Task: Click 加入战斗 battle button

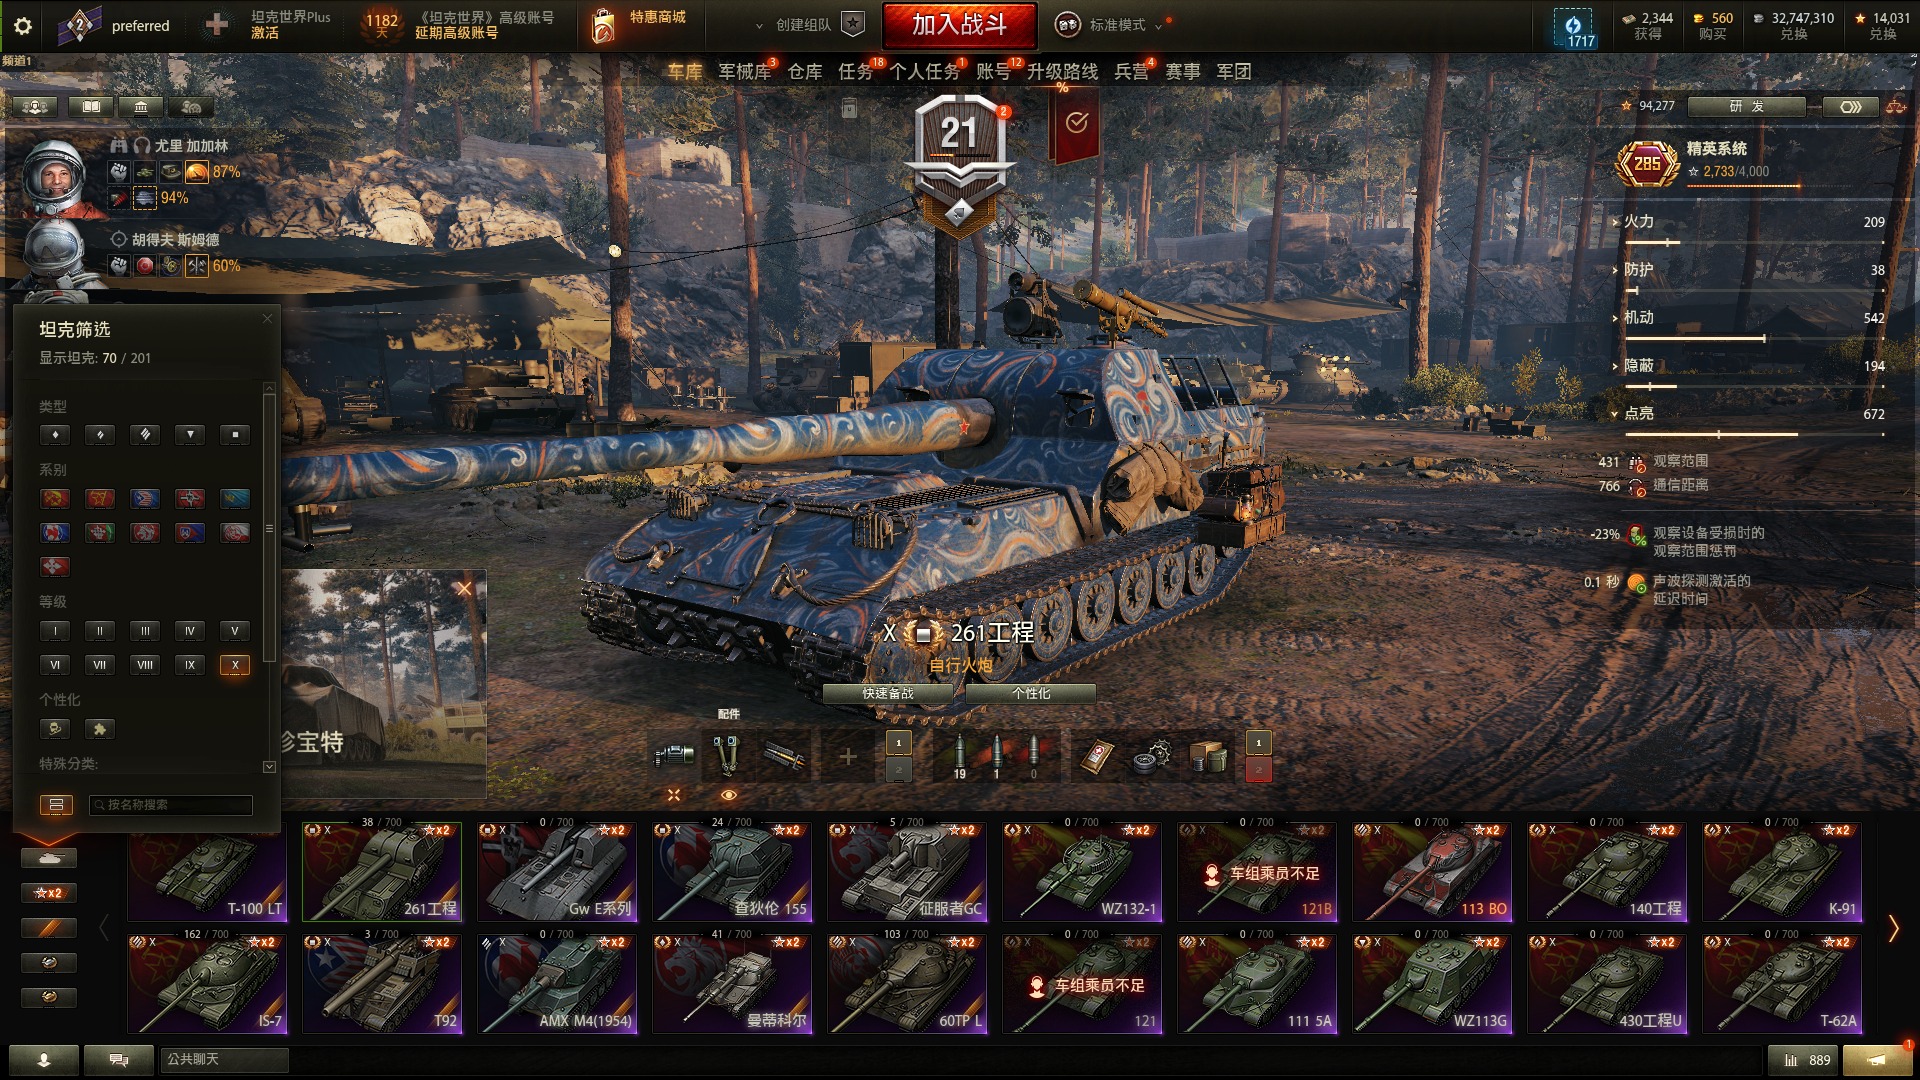Action: pyautogui.click(x=960, y=25)
